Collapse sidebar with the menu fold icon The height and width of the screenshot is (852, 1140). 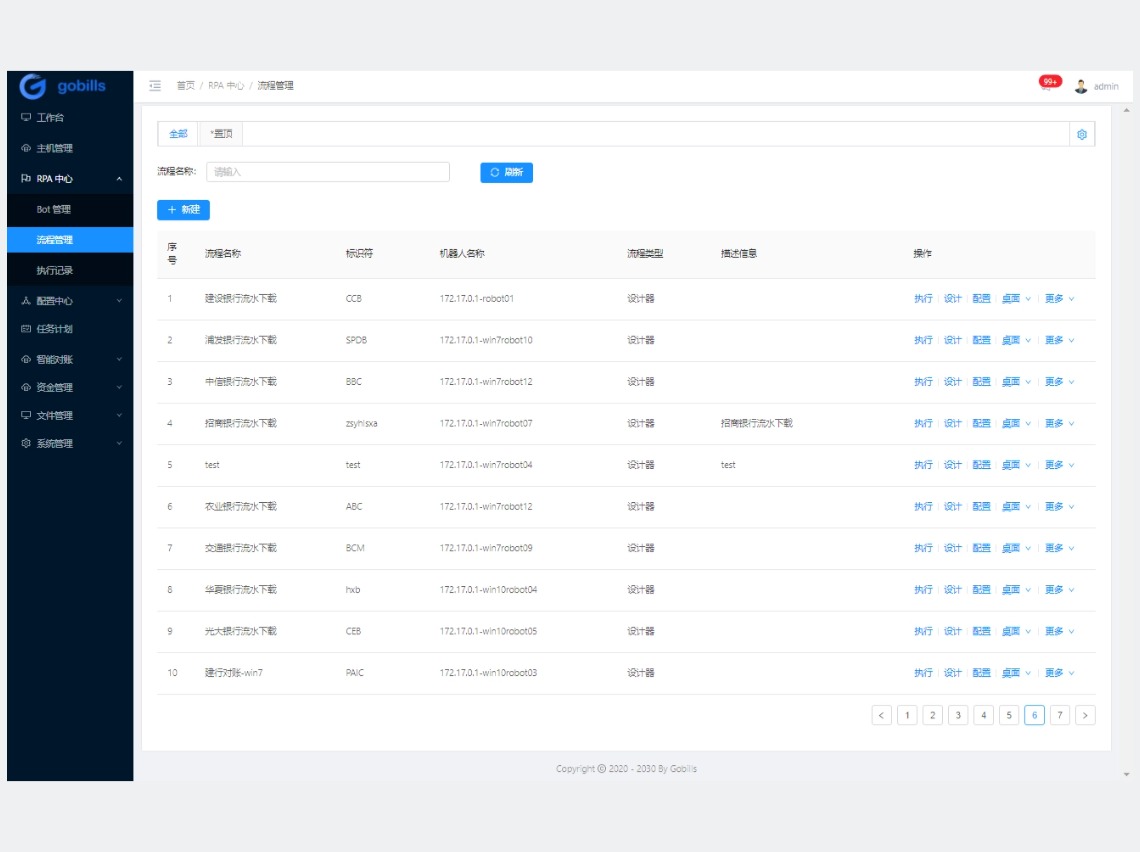point(155,86)
